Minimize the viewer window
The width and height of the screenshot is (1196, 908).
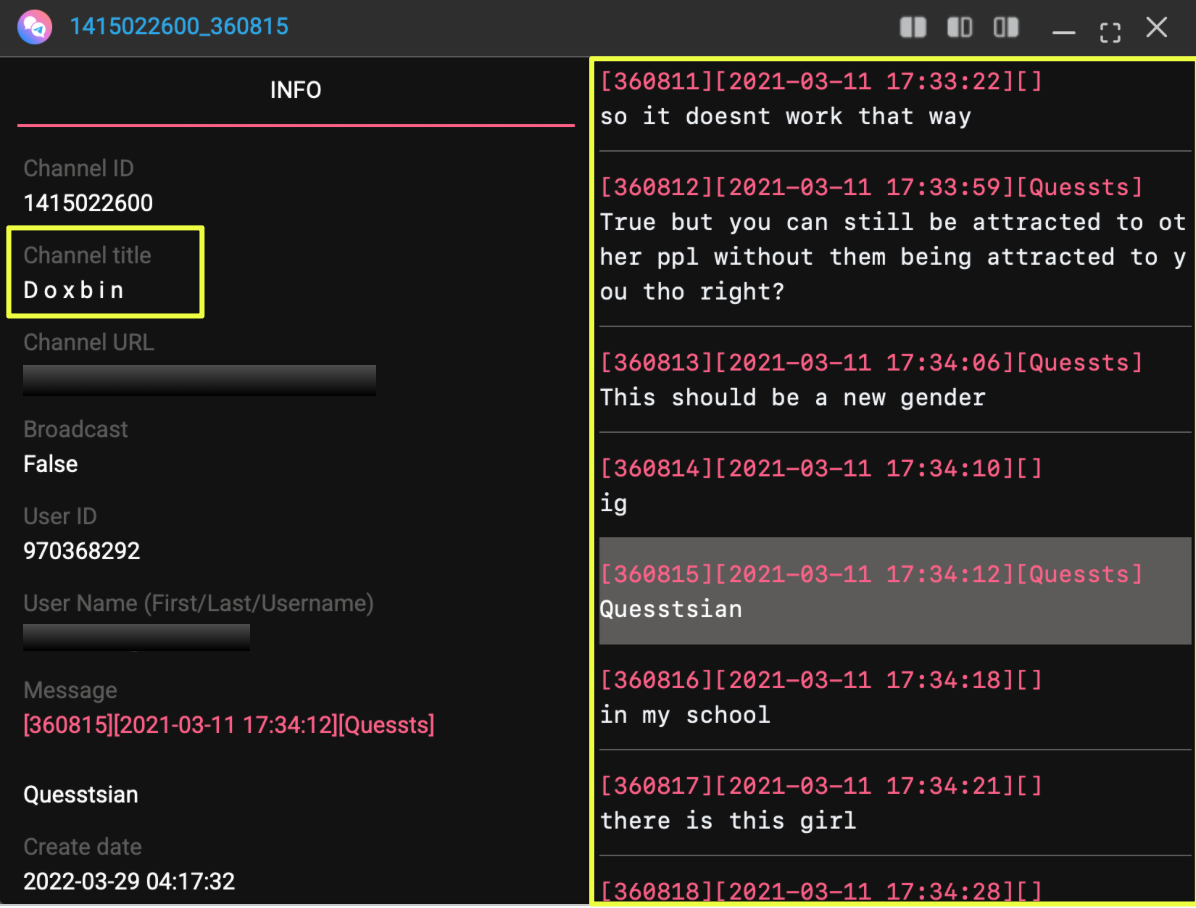(1063, 30)
